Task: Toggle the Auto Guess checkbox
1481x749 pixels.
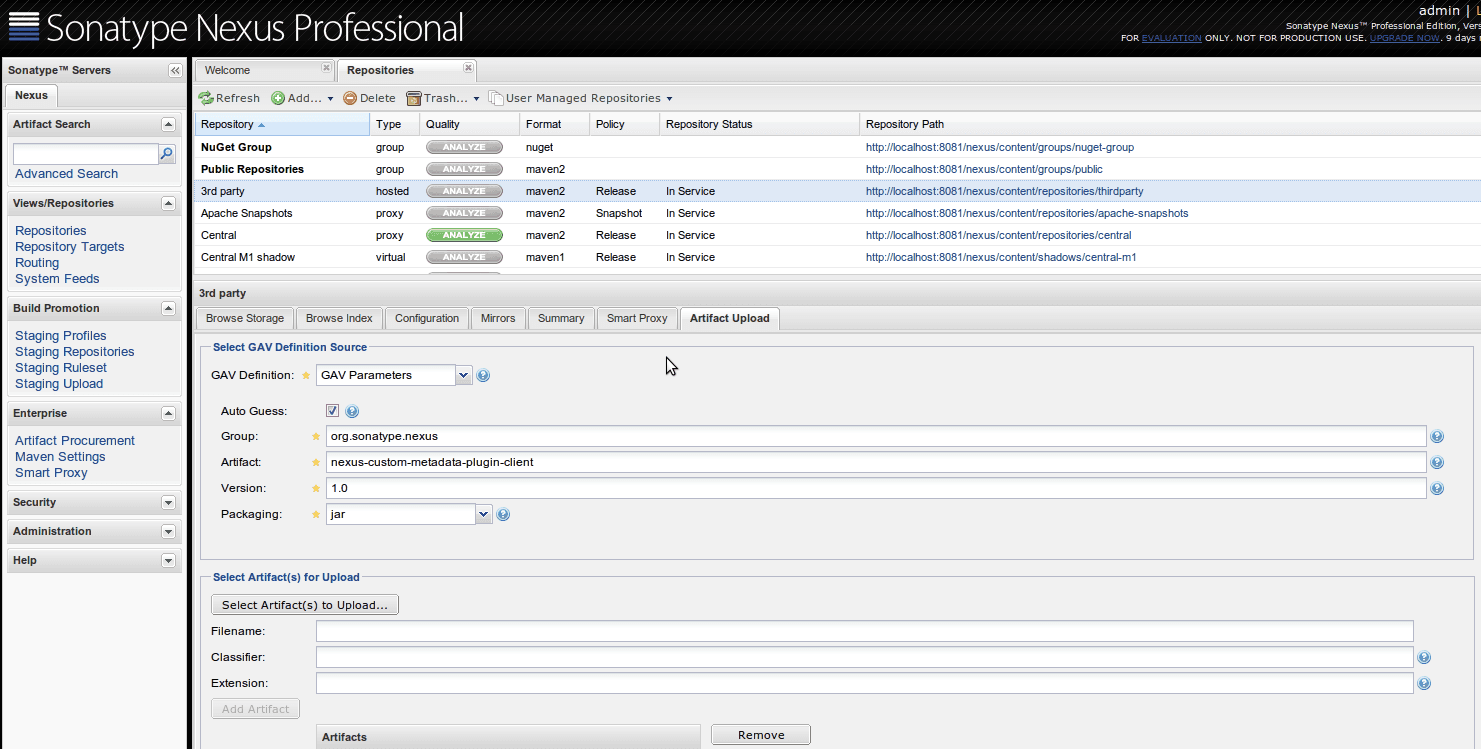Action: coord(333,411)
